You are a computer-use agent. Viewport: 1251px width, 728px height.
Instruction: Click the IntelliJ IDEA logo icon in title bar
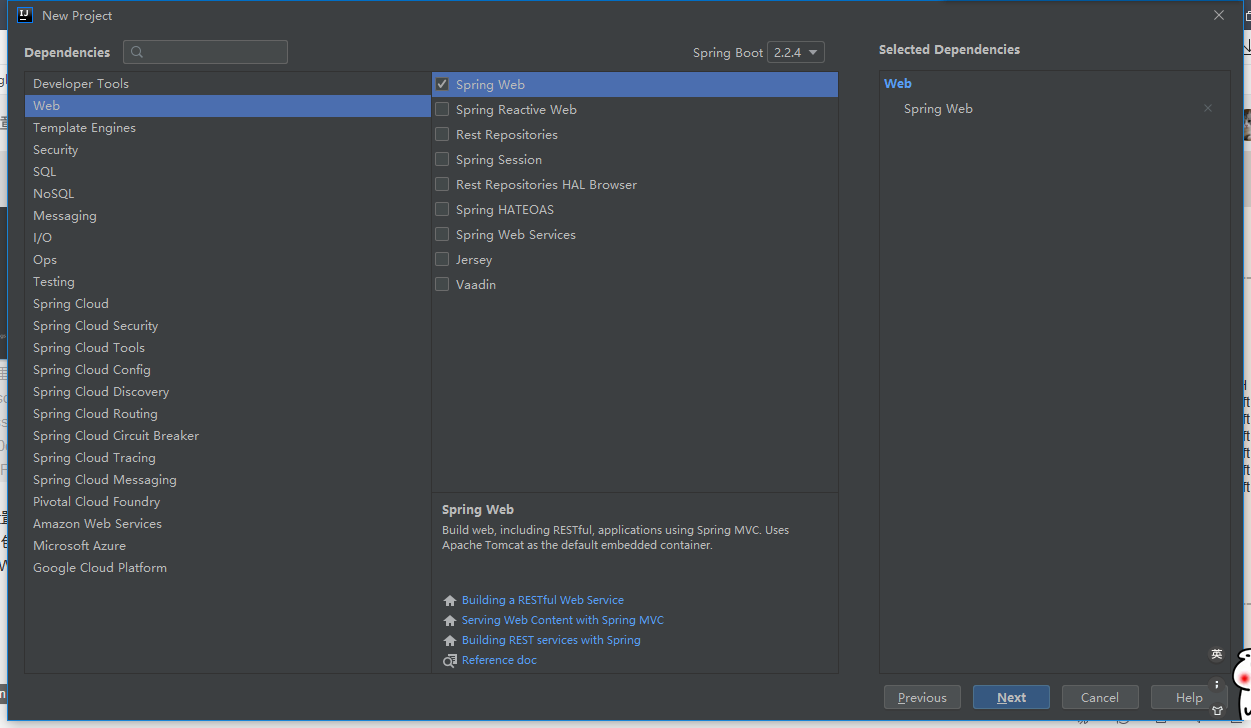point(25,15)
